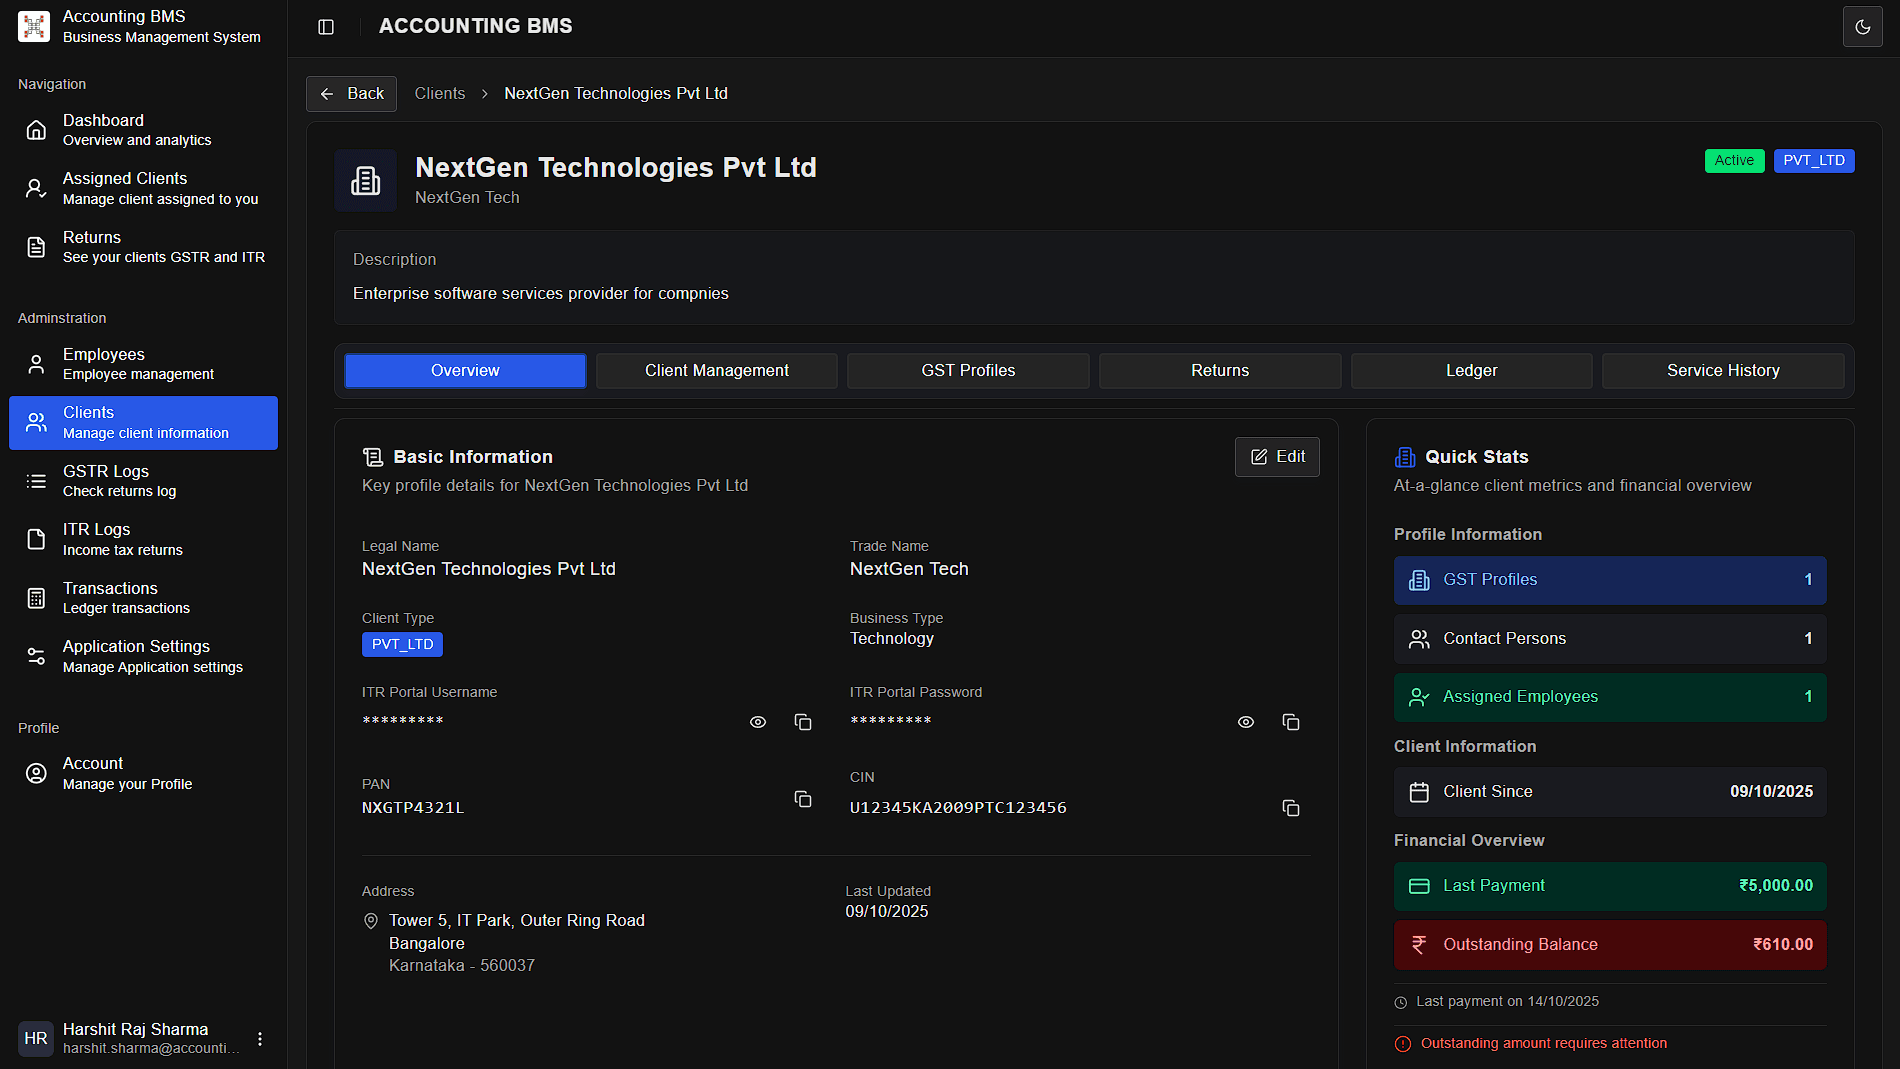Click the Clients breadcrumb link
The width and height of the screenshot is (1900, 1069).
(440, 94)
